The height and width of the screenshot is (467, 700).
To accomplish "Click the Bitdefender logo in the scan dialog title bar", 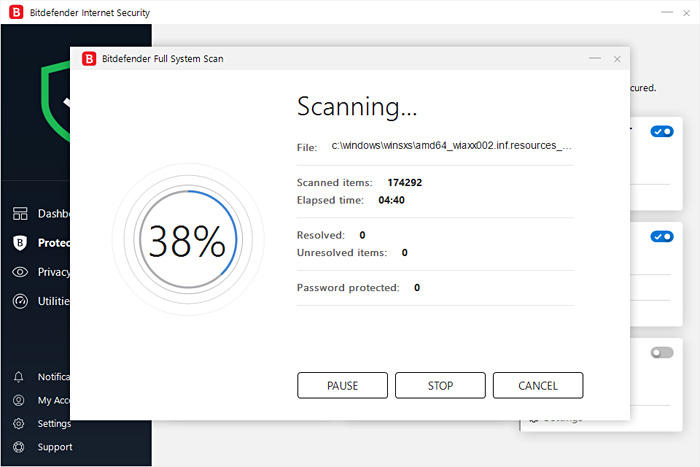I will point(89,59).
